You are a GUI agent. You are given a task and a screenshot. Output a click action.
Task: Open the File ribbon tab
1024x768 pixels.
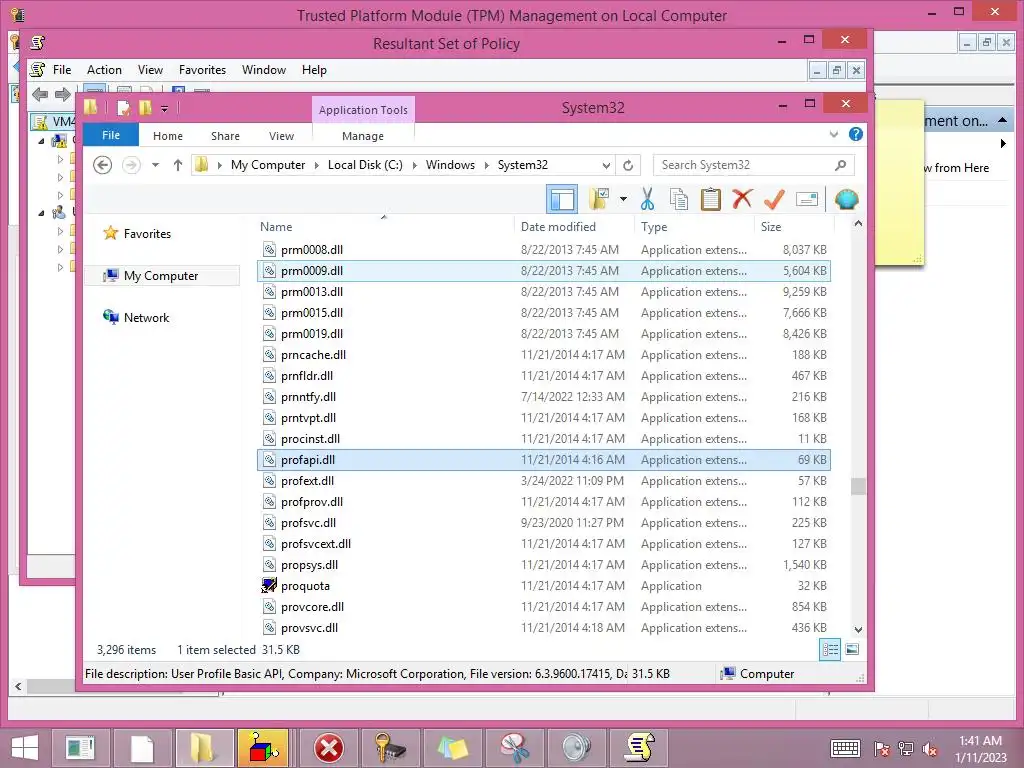(111, 135)
